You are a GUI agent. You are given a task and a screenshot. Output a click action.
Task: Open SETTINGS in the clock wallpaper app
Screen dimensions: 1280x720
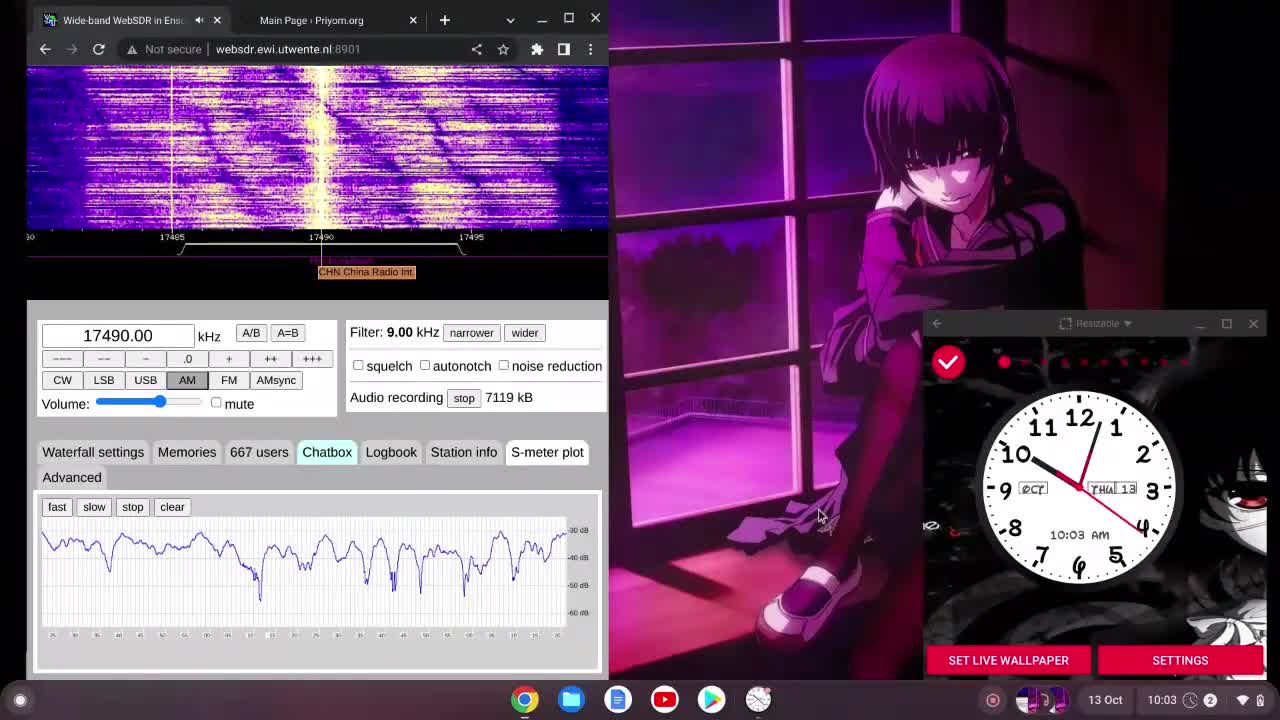[1180, 660]
